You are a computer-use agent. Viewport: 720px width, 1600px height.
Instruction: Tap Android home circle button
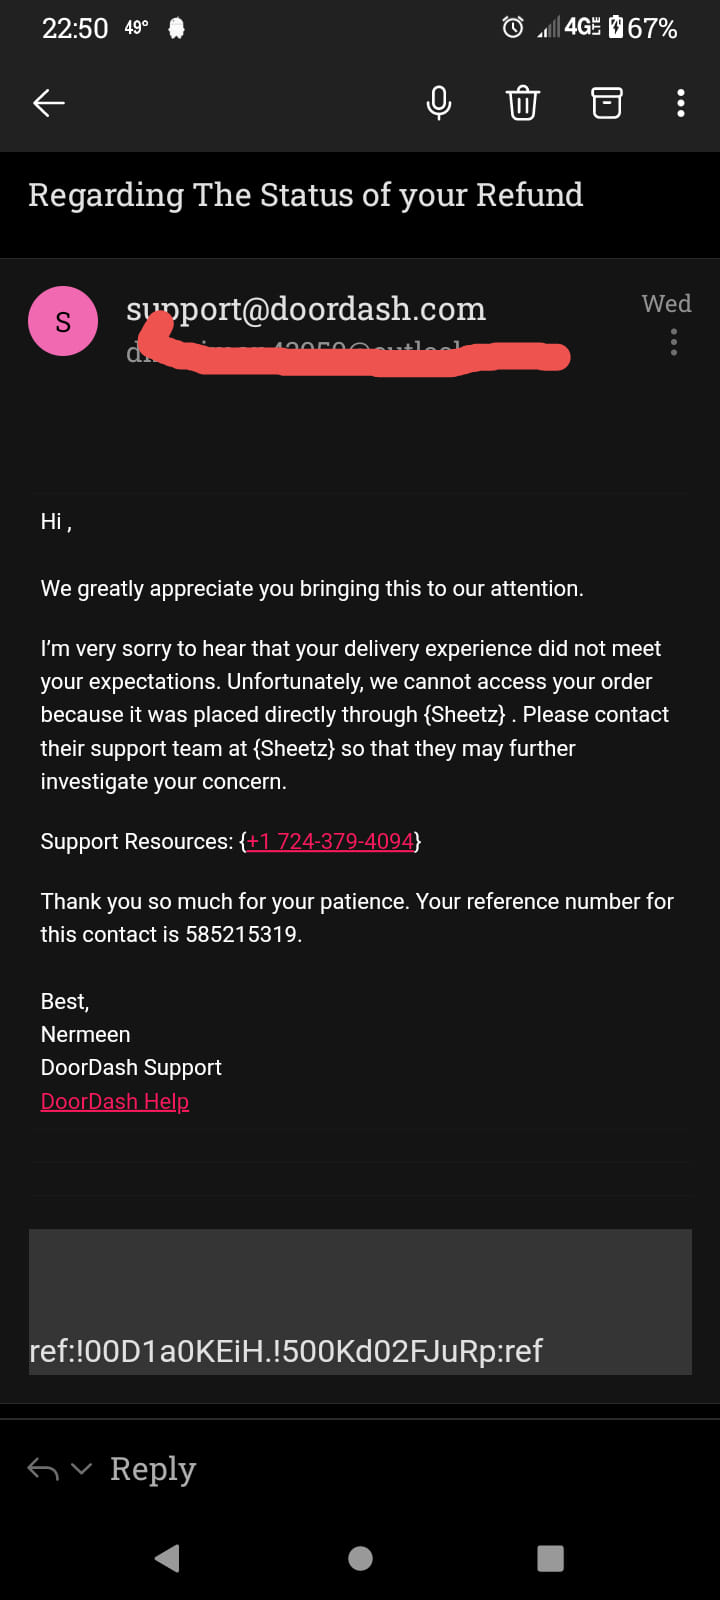360,1557
